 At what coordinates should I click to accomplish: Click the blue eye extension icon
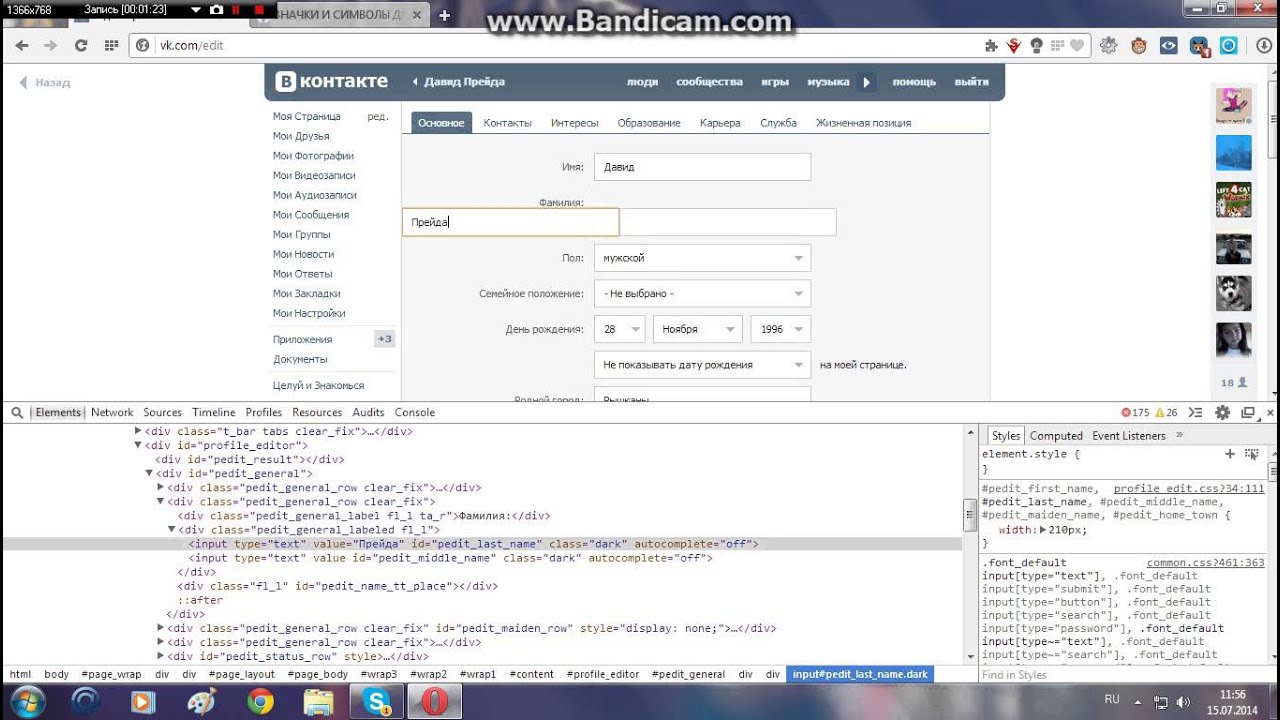click(1168, 45)
